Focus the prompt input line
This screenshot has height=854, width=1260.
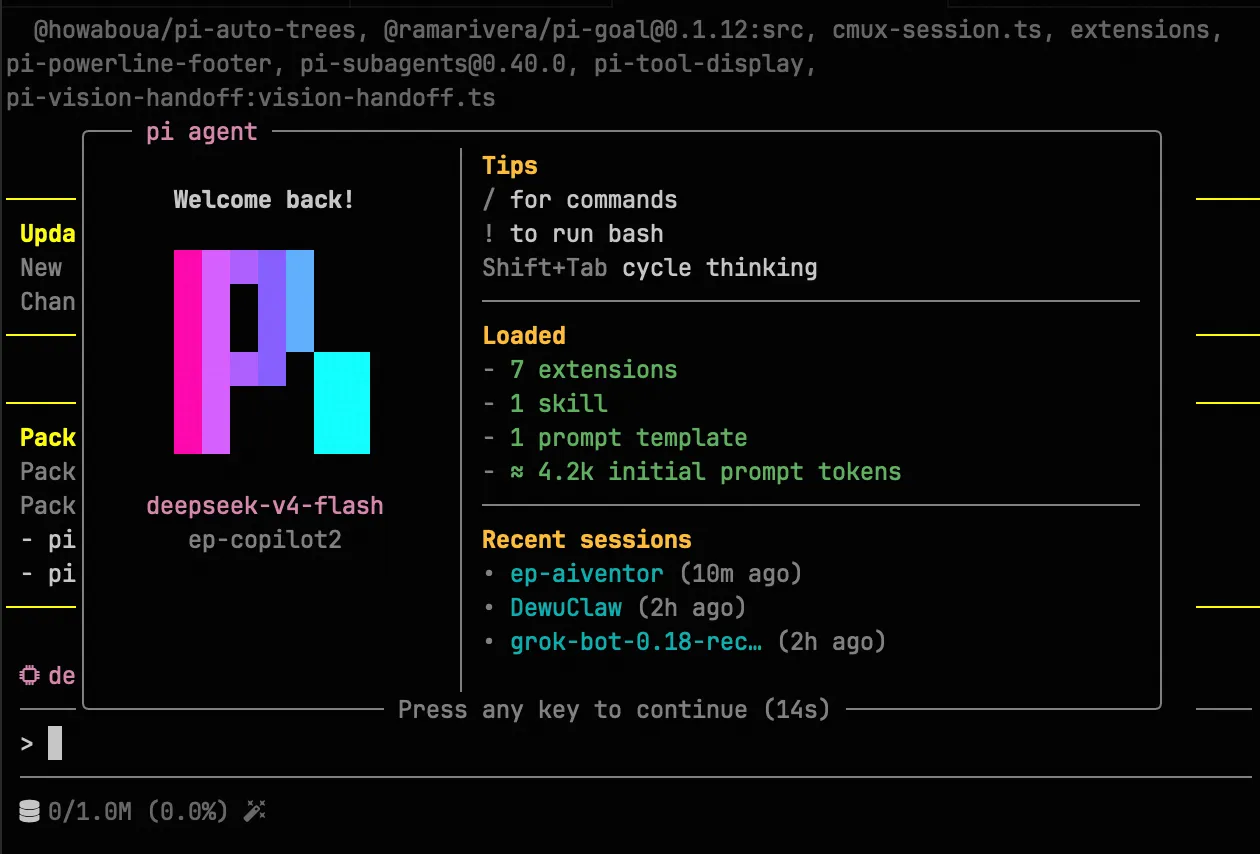click(636, 744)
